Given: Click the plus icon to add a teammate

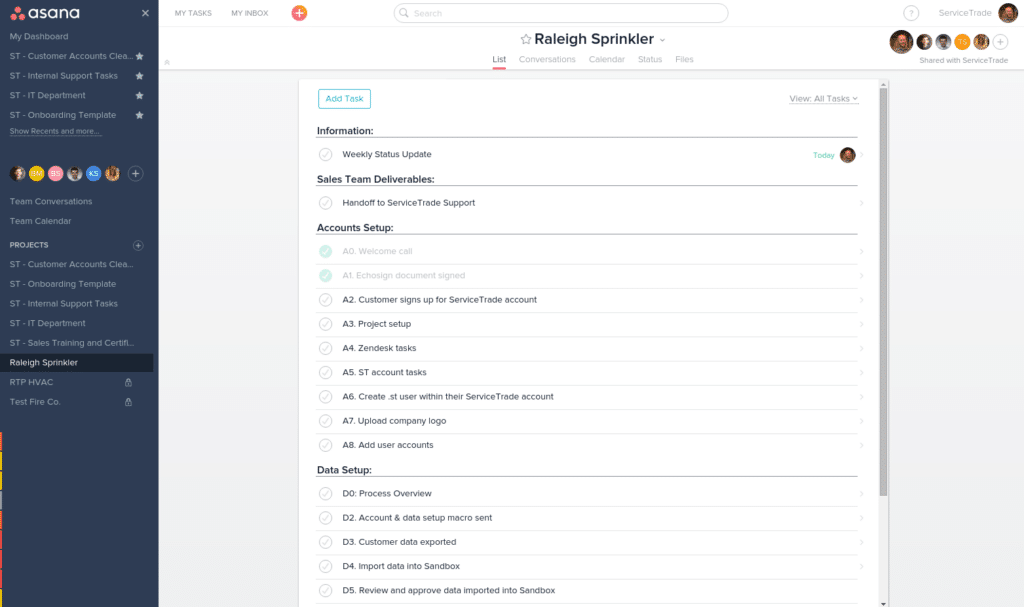Looking at the screenshot, I should [x=135, y=173].
